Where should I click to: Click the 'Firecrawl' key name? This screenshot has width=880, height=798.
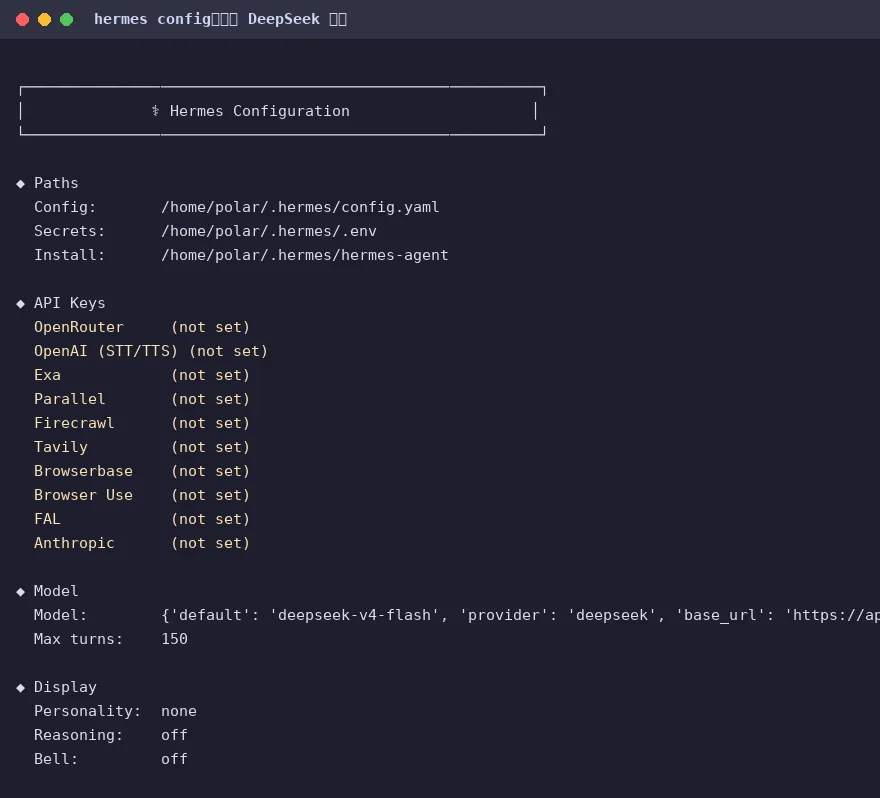pos(74,423)
